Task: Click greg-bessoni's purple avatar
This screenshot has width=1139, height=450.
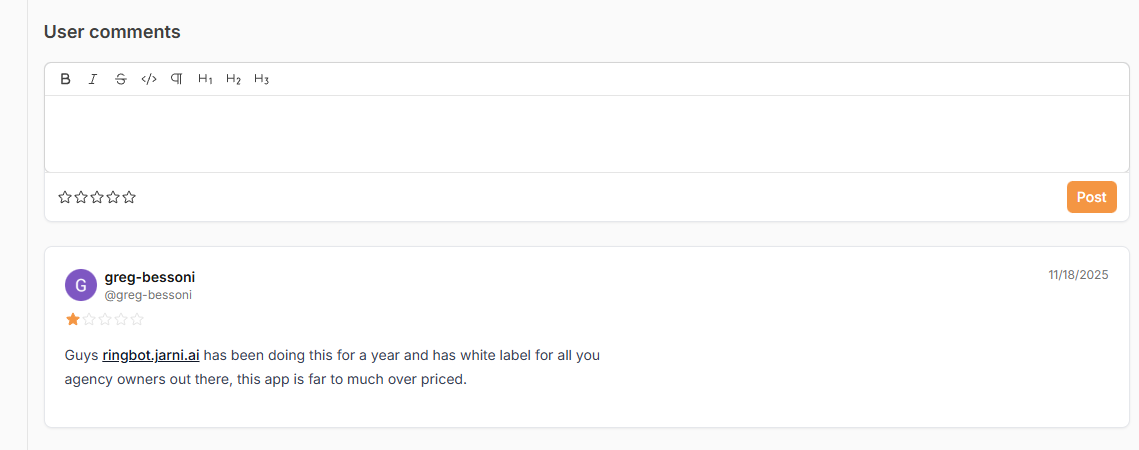Action: [81, 285]
